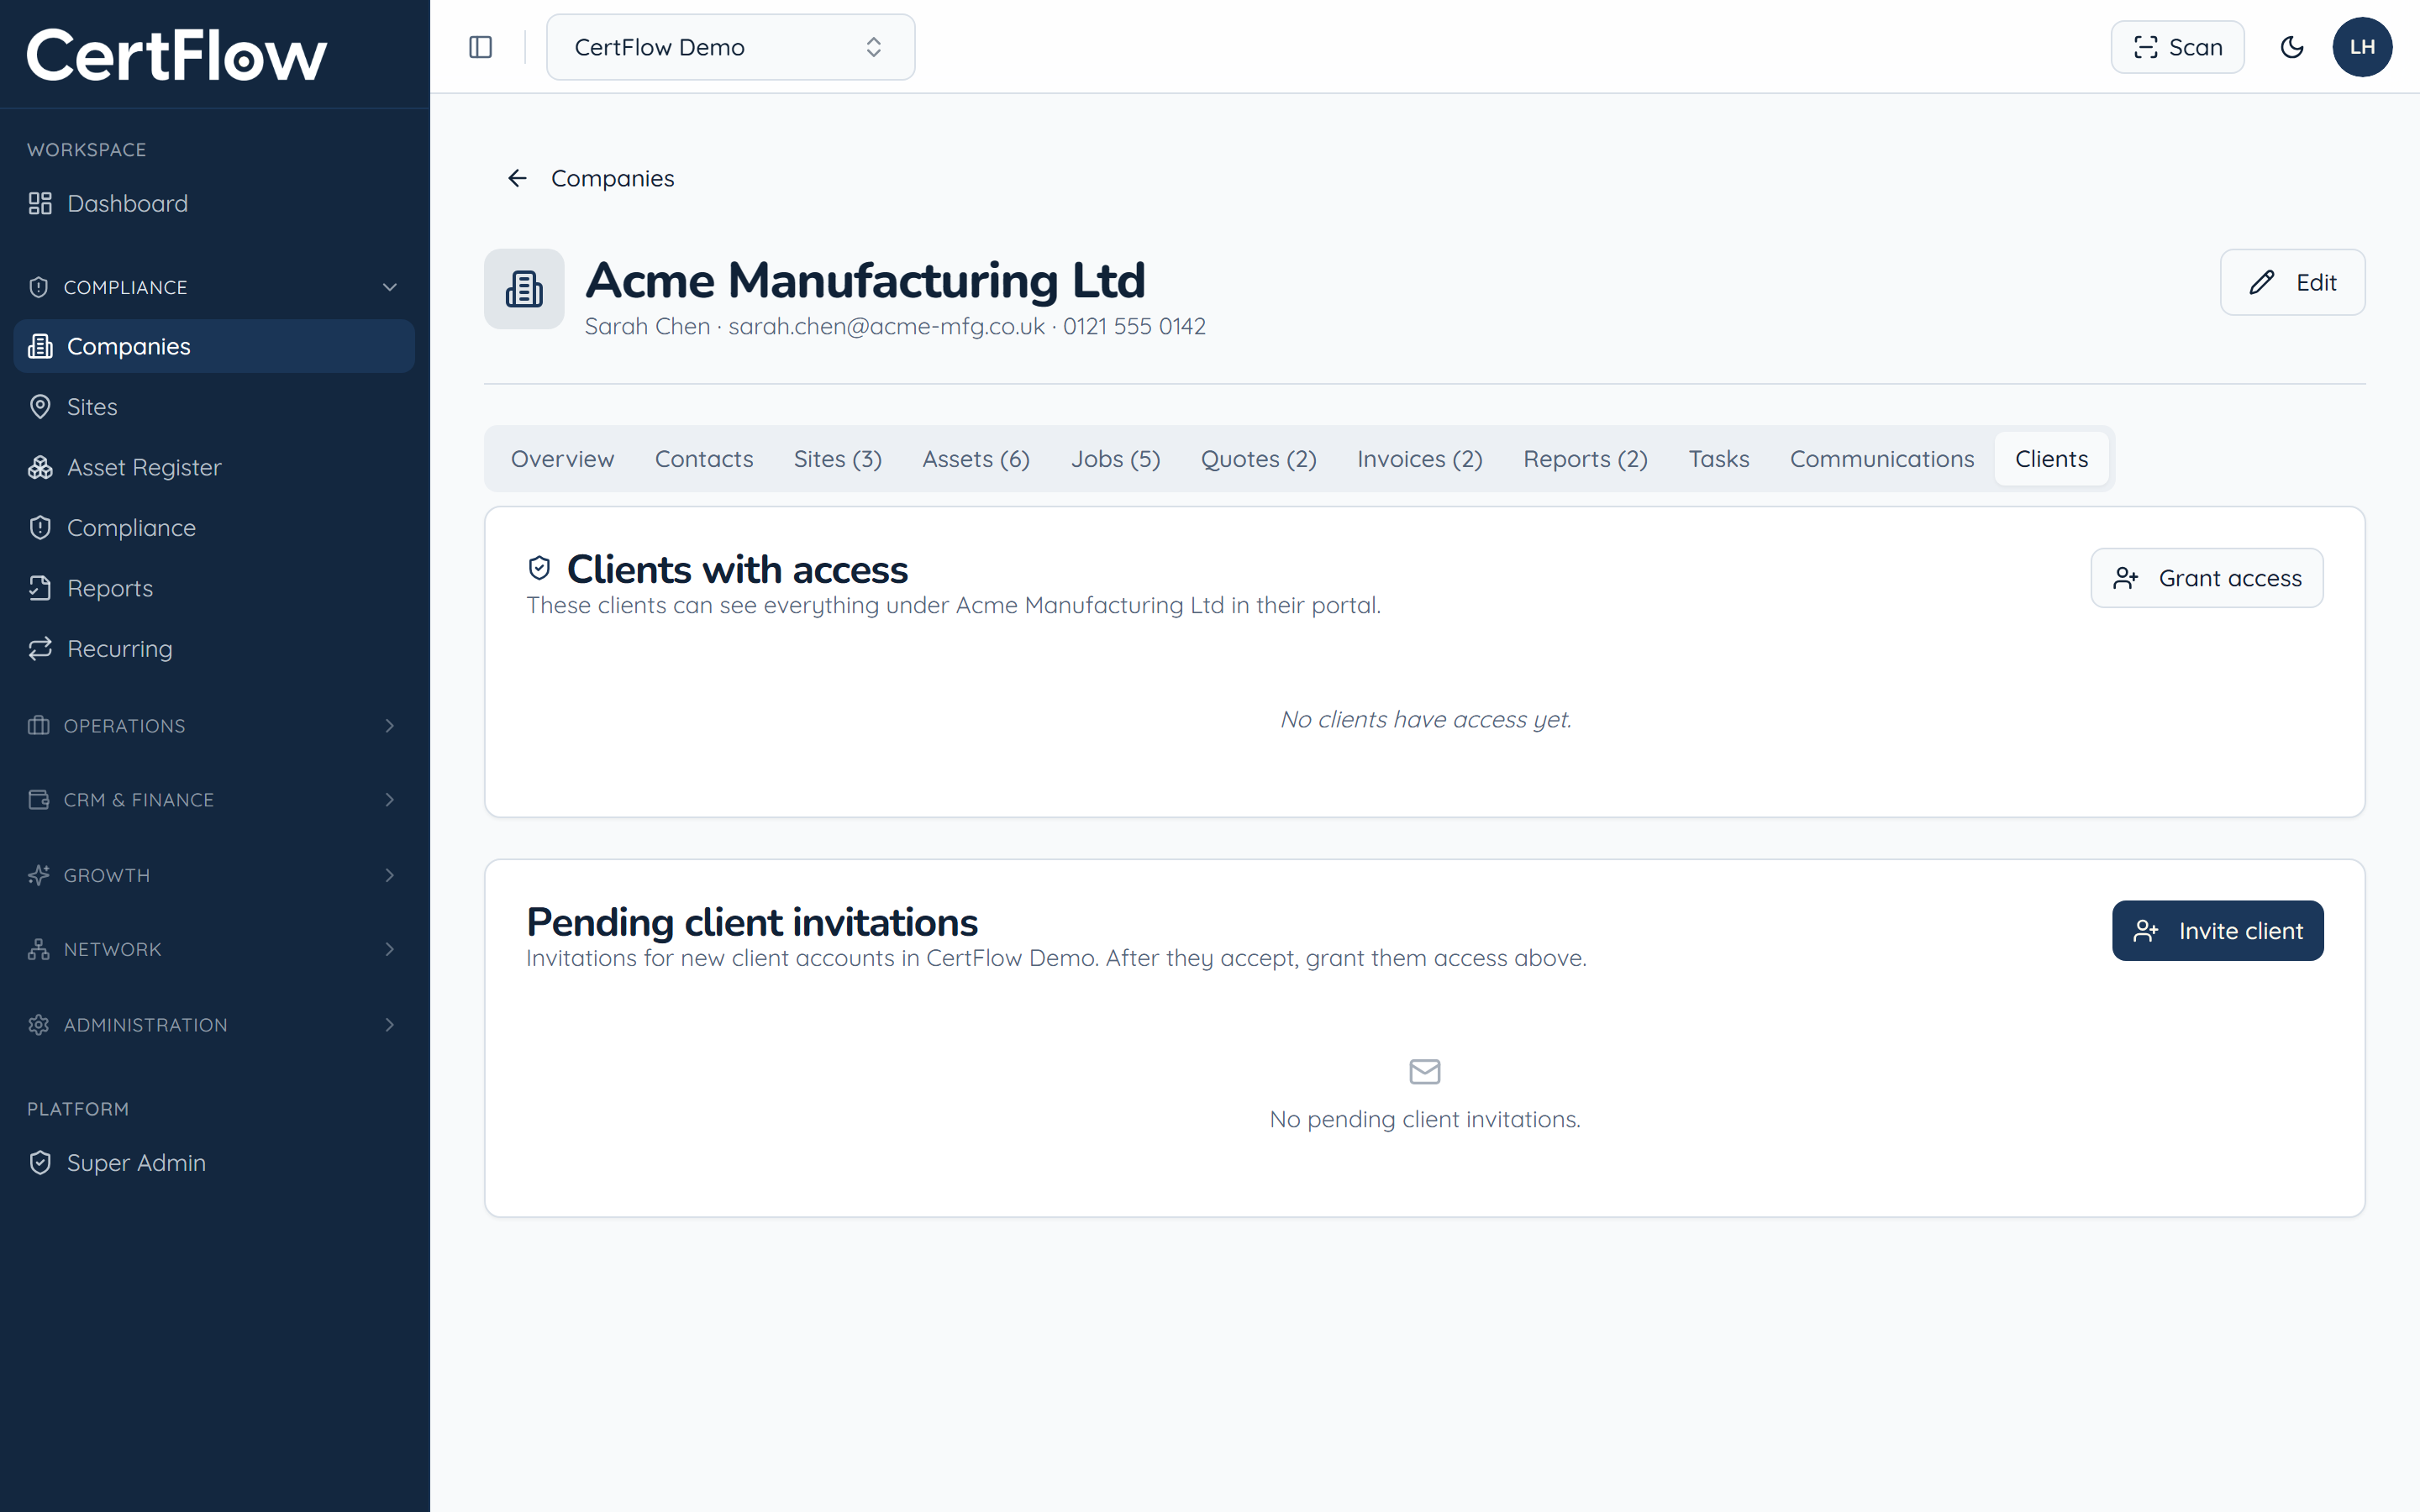
Task: Open Asset Register in the sidebar
Action: [214, 467]
